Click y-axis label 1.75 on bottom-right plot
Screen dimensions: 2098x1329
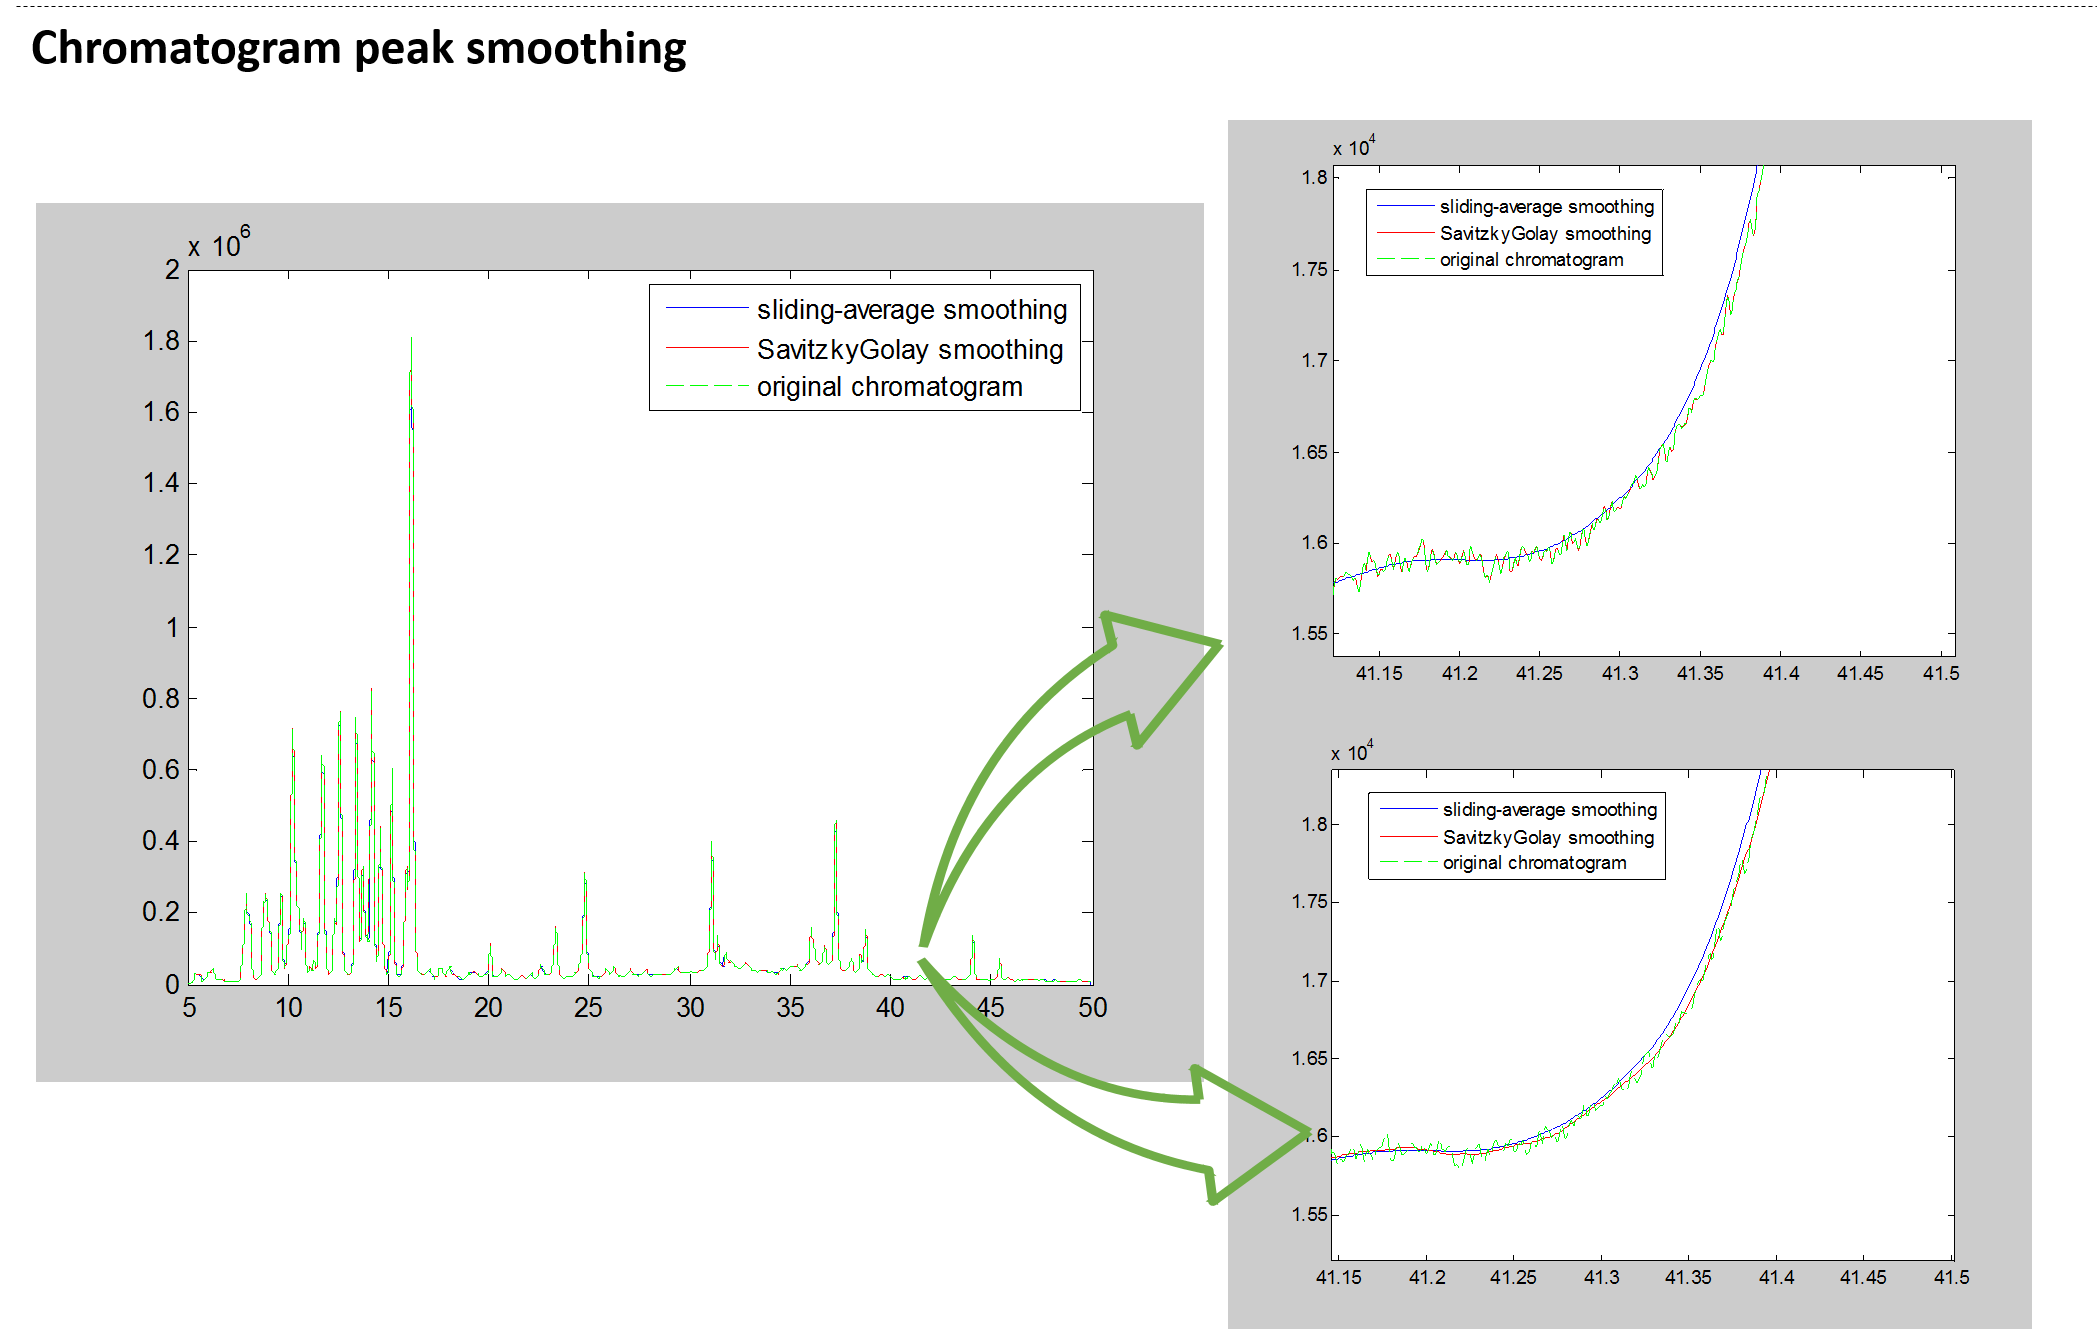point(1309,901)
